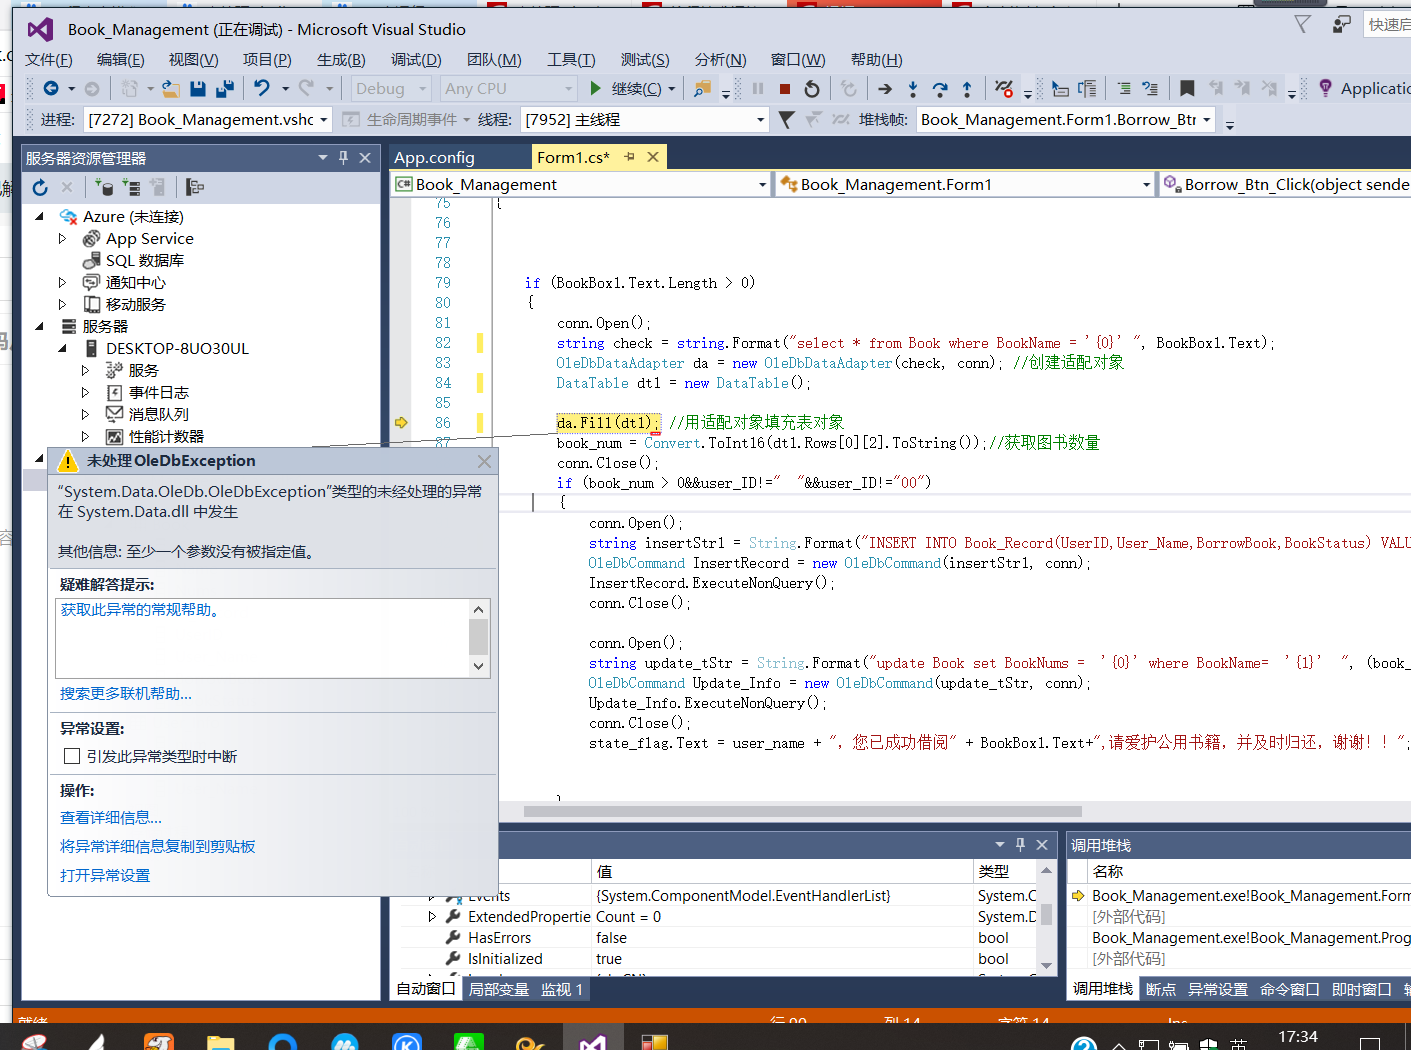
Task: Open the 工具(T) menu
Action: click(x=571, y=60)
